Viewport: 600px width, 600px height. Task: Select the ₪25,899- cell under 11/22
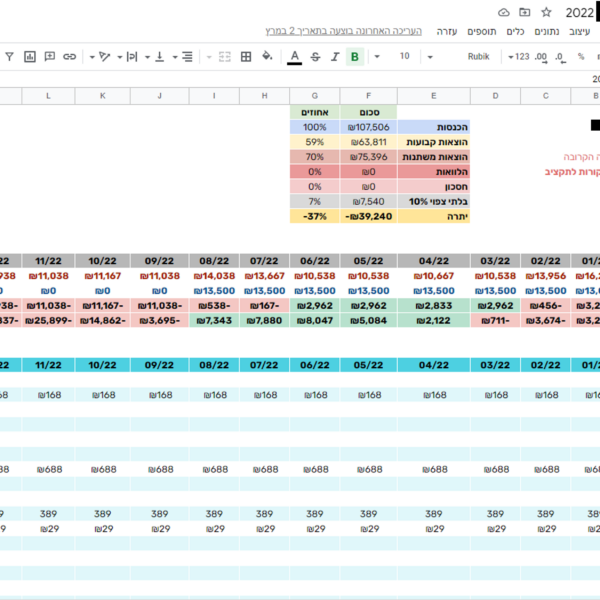click(x=48, y=321)
